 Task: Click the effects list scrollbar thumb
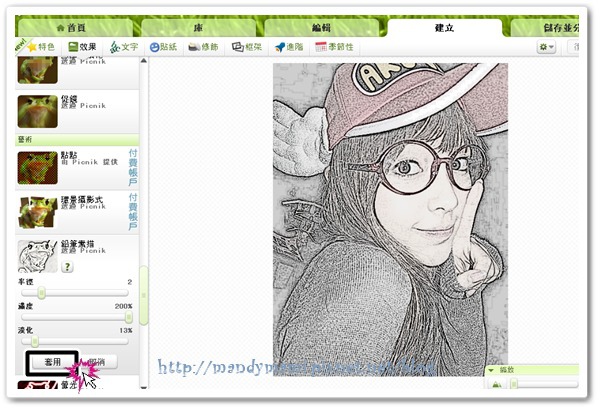pyautogui.click(x=144, y=296)
